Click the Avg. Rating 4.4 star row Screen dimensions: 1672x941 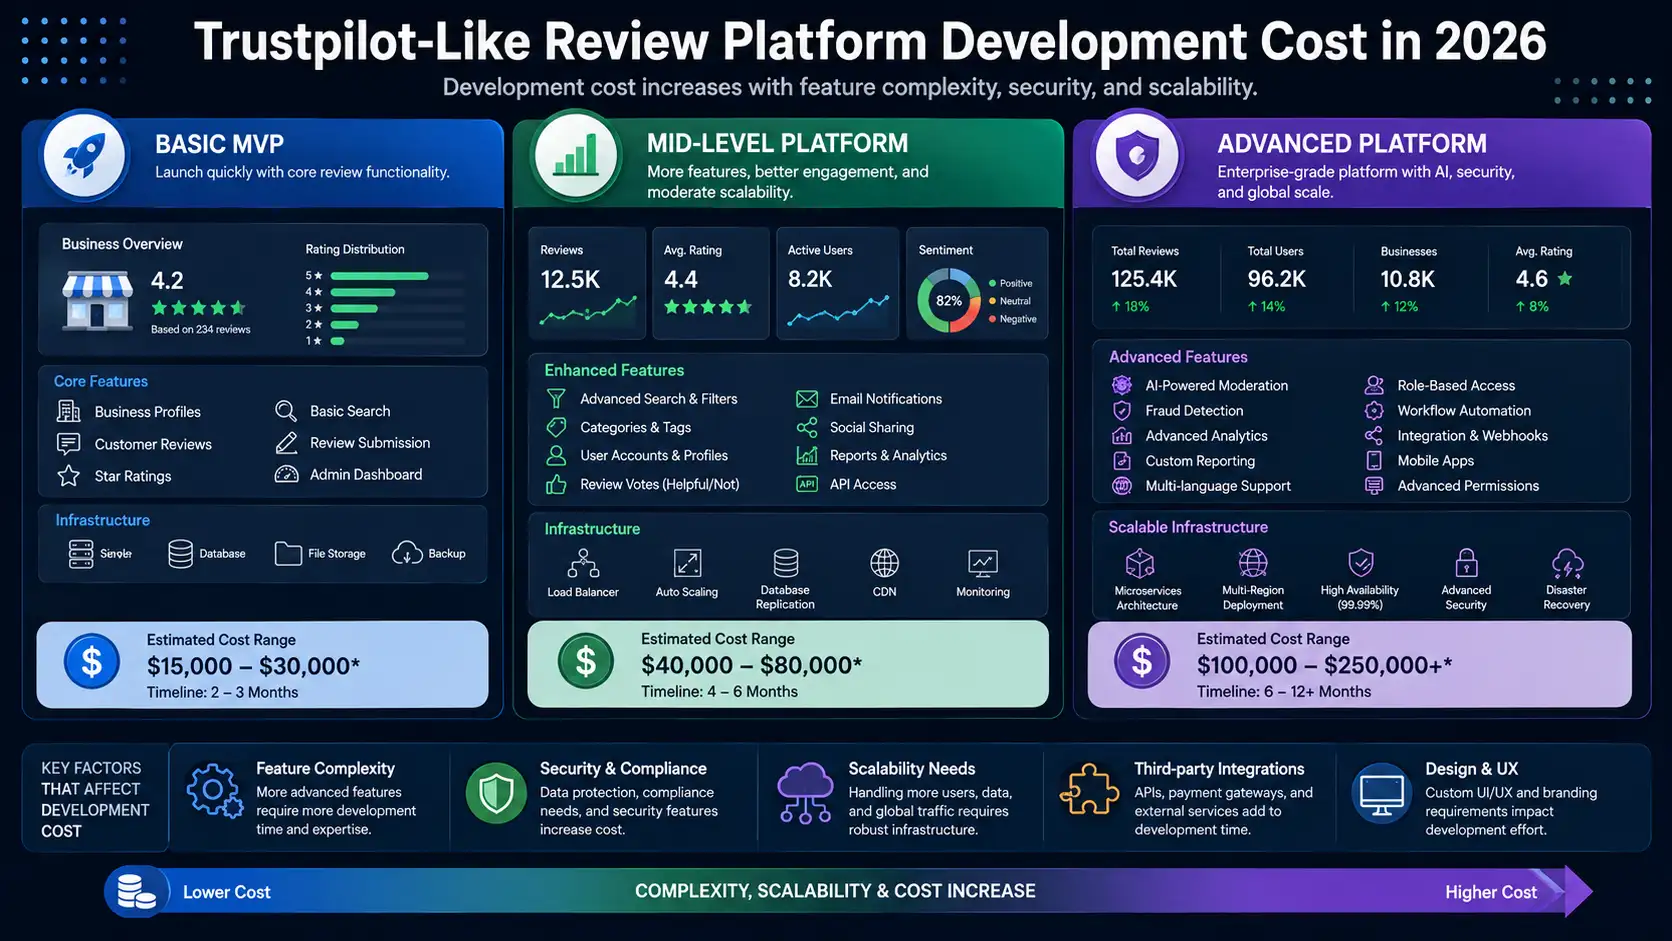(x=708, y=307)
